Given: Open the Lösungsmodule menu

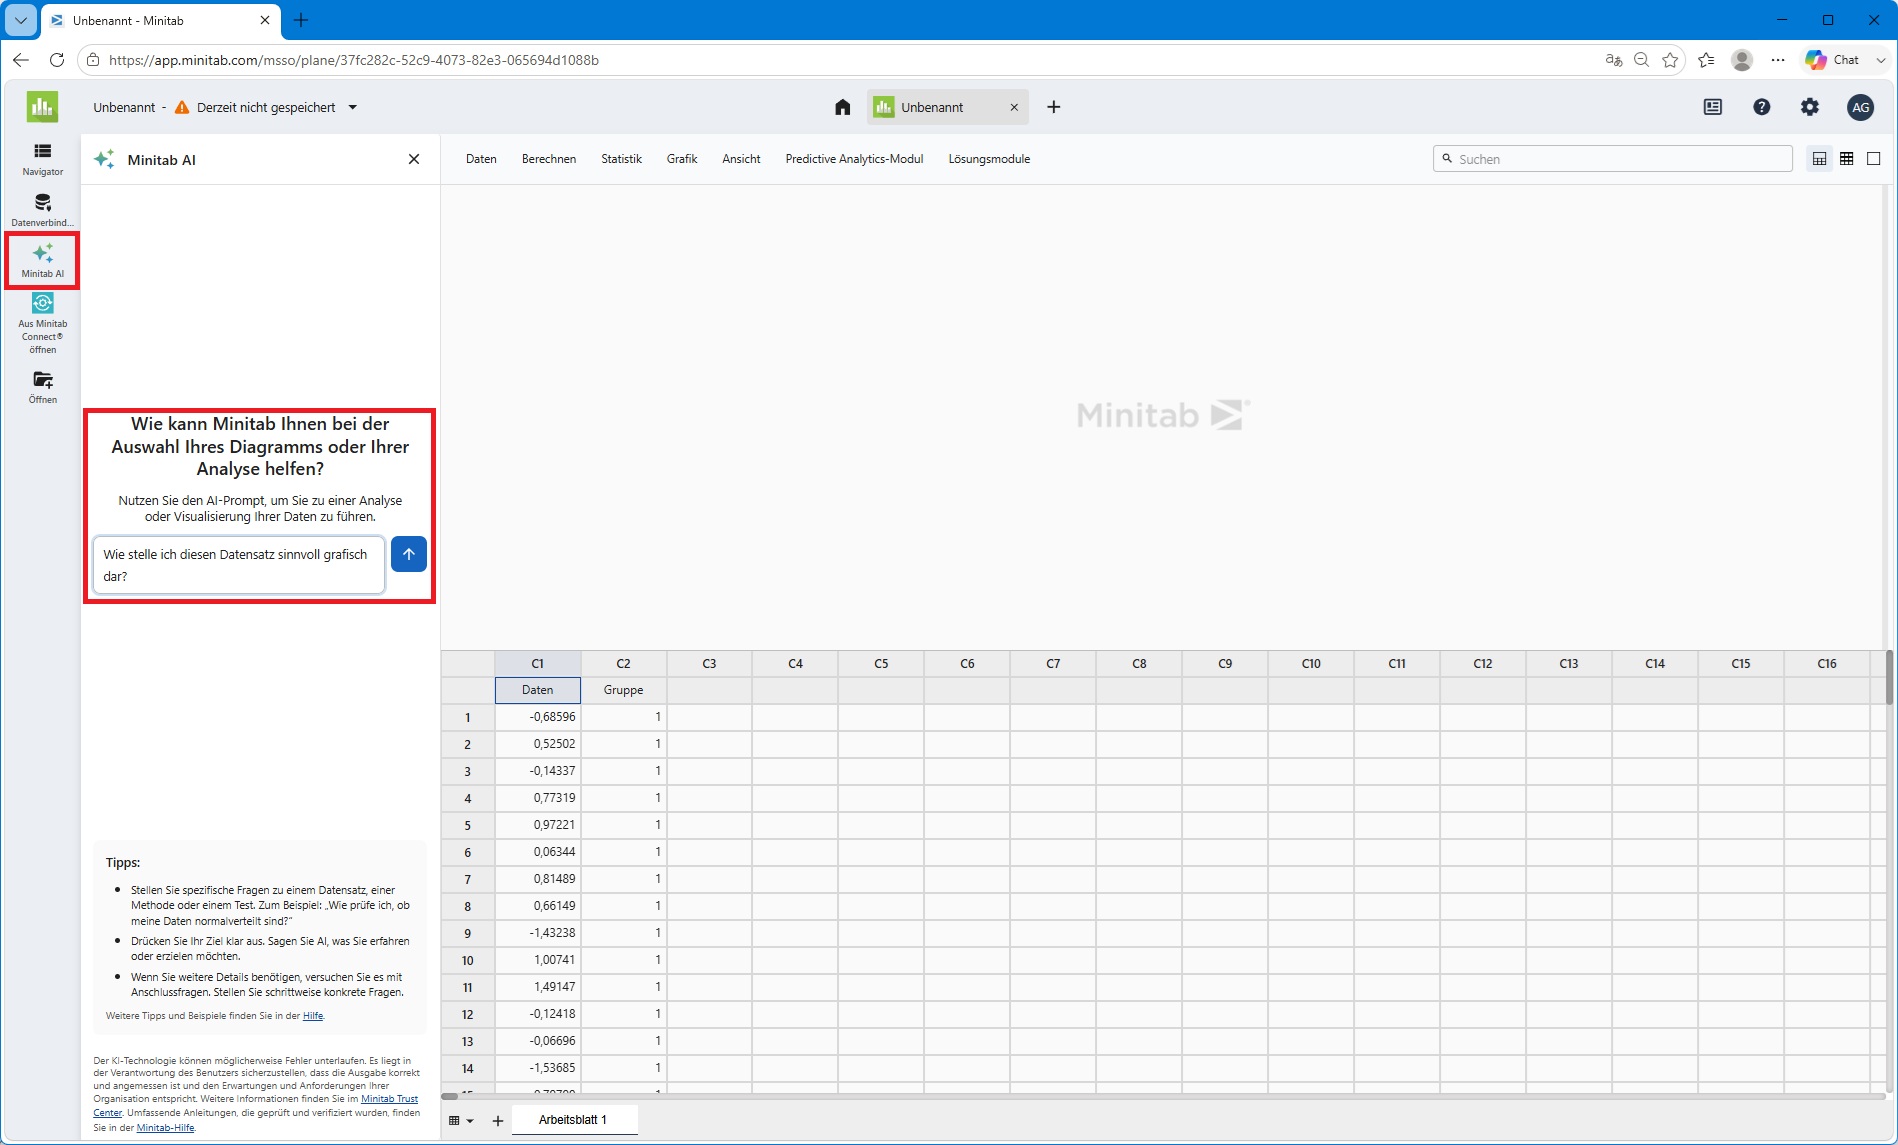Looking at the screenshot, I should [x=989, y=159].
